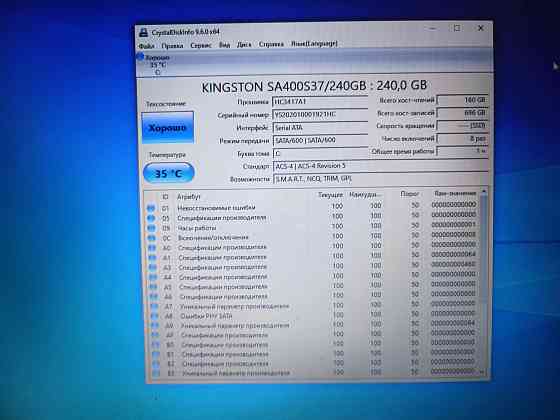Image resolution: width=560 pixels, height=420 pixels.
Task: Click the raw value 000000000001 of Часы работы
Action: click(x=454, y=225)
